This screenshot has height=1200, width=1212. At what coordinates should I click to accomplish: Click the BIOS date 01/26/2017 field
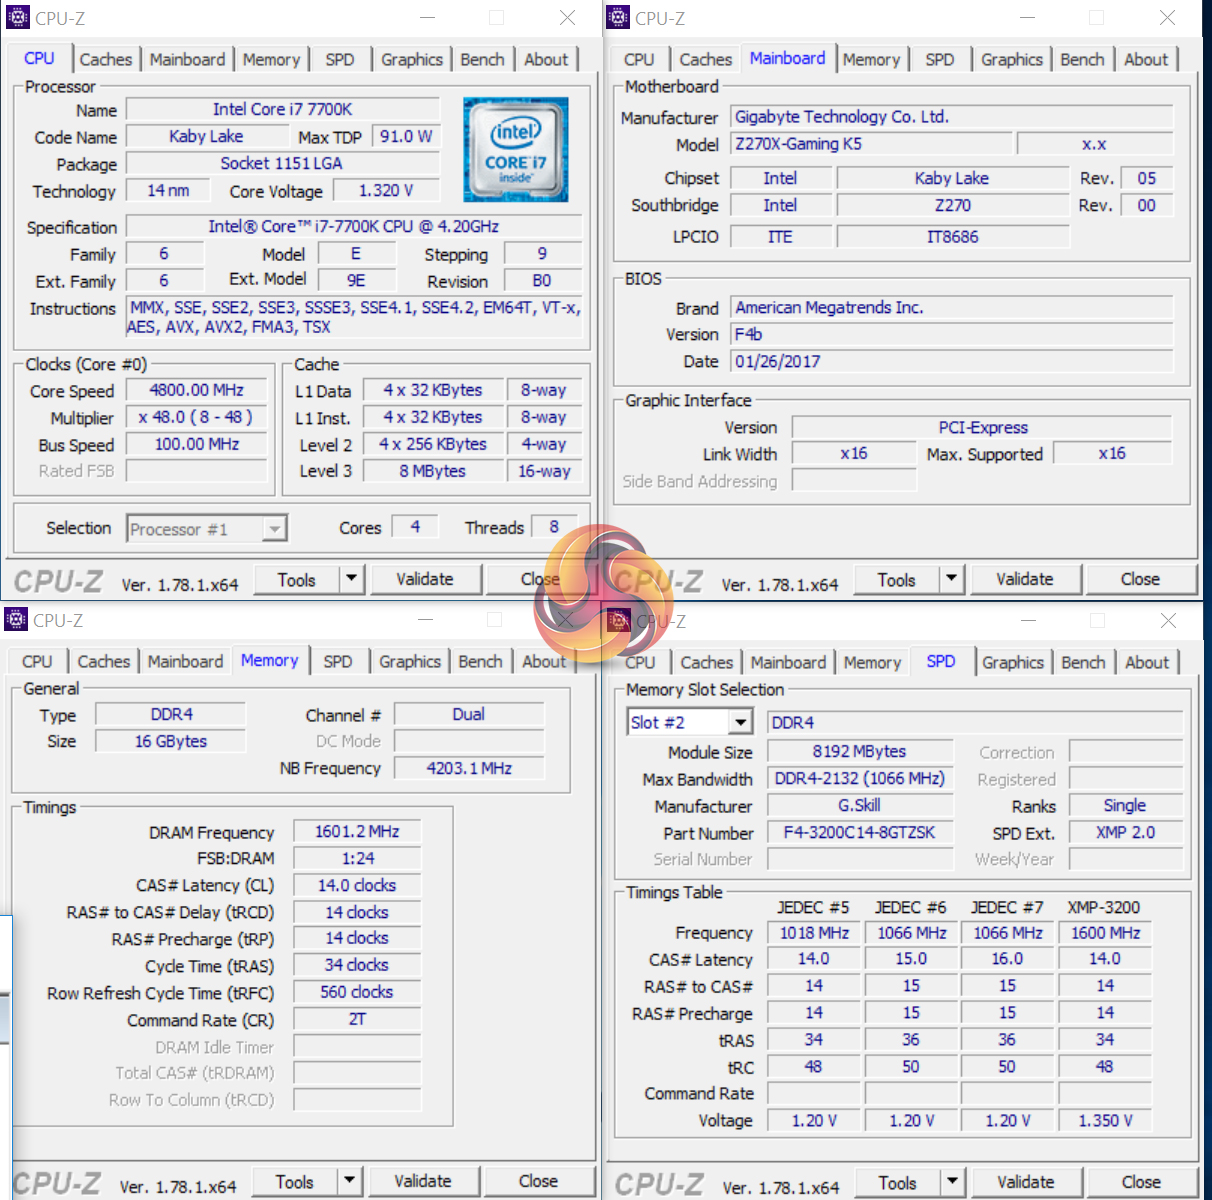coord(952,361)
